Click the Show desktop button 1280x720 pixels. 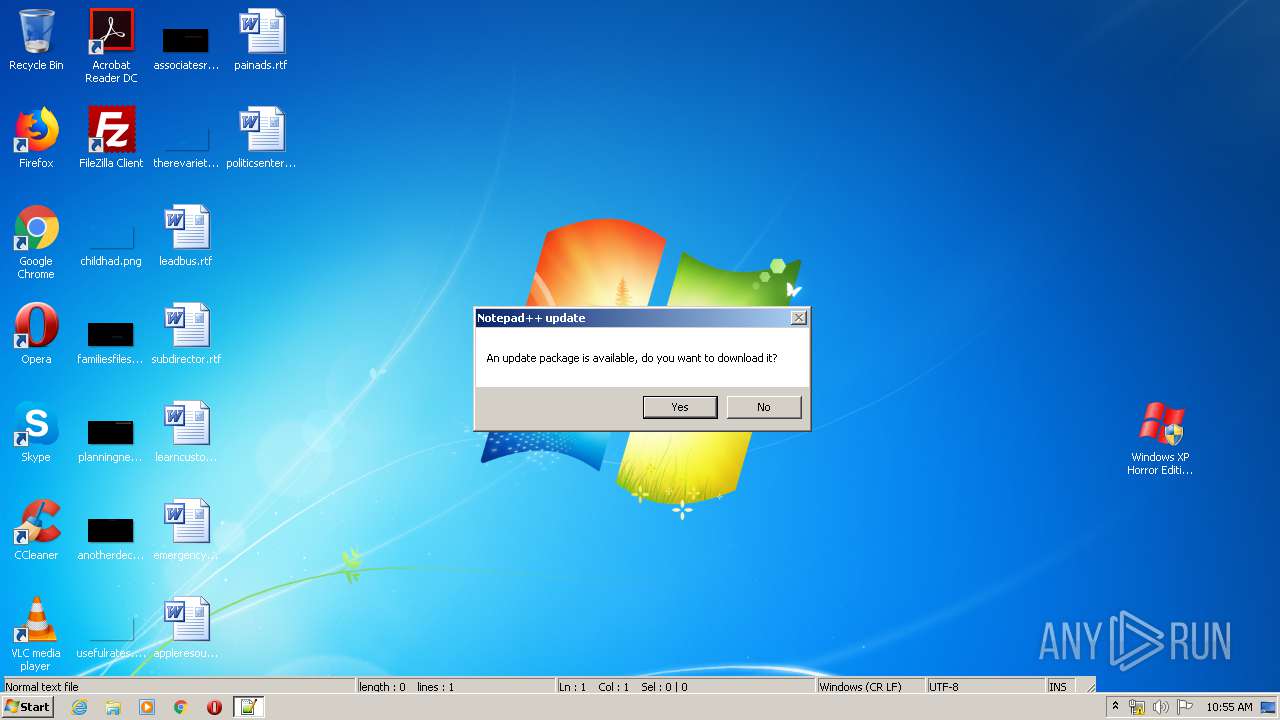point(1269,707)
